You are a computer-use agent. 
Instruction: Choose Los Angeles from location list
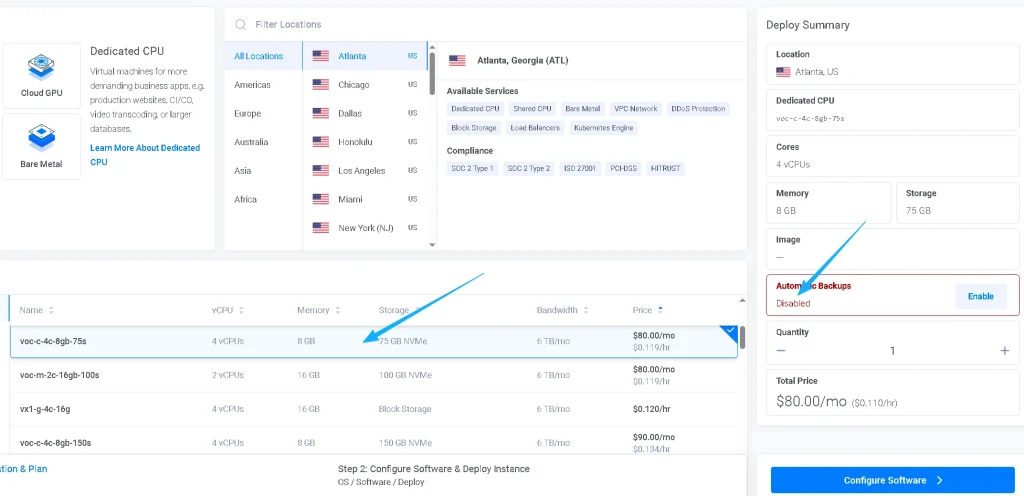pyautogui.click(x=361, y=171)
